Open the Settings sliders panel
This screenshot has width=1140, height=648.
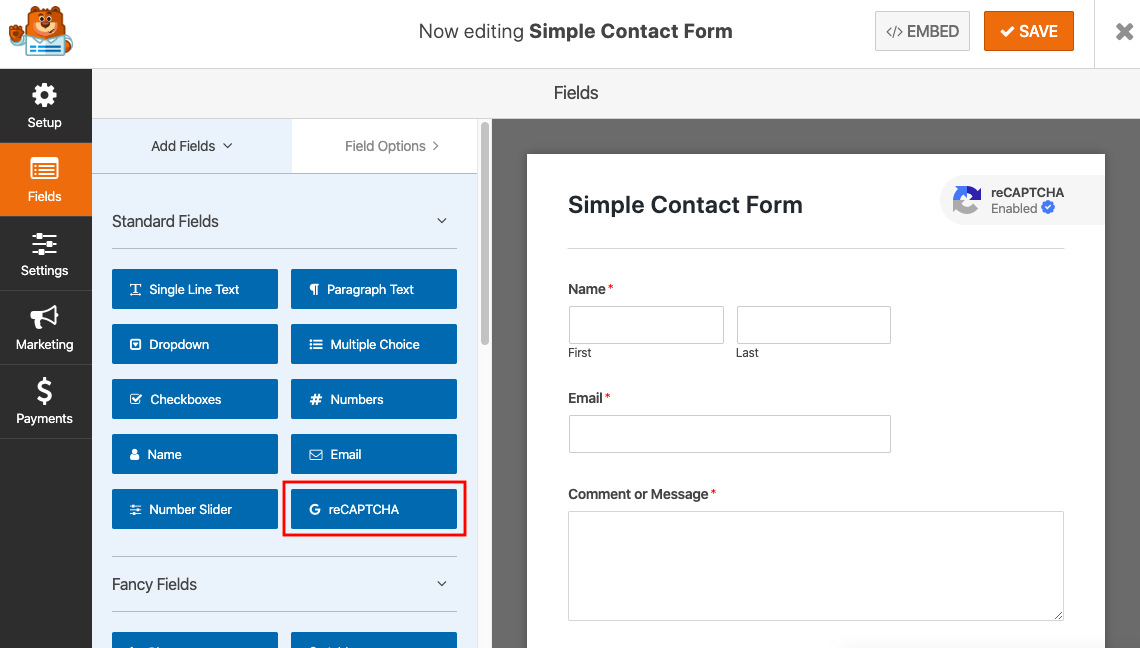pos(45,254)
